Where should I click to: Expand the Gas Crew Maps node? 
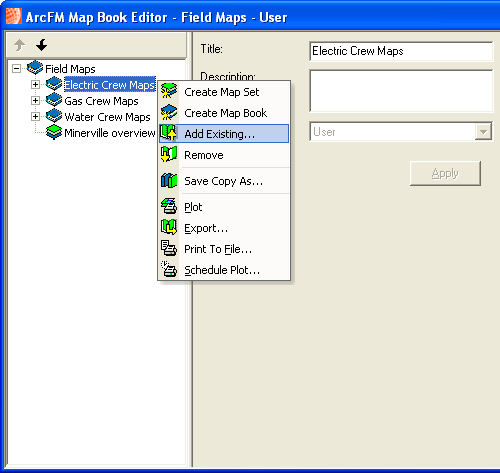pyautogui.click(x=35, y=101)
